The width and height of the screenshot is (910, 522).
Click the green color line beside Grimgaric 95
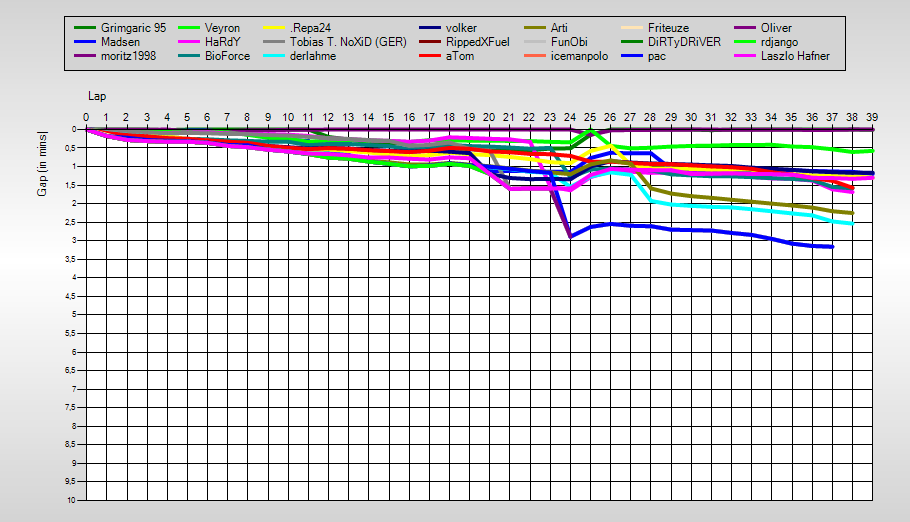(x=85, y=28)
